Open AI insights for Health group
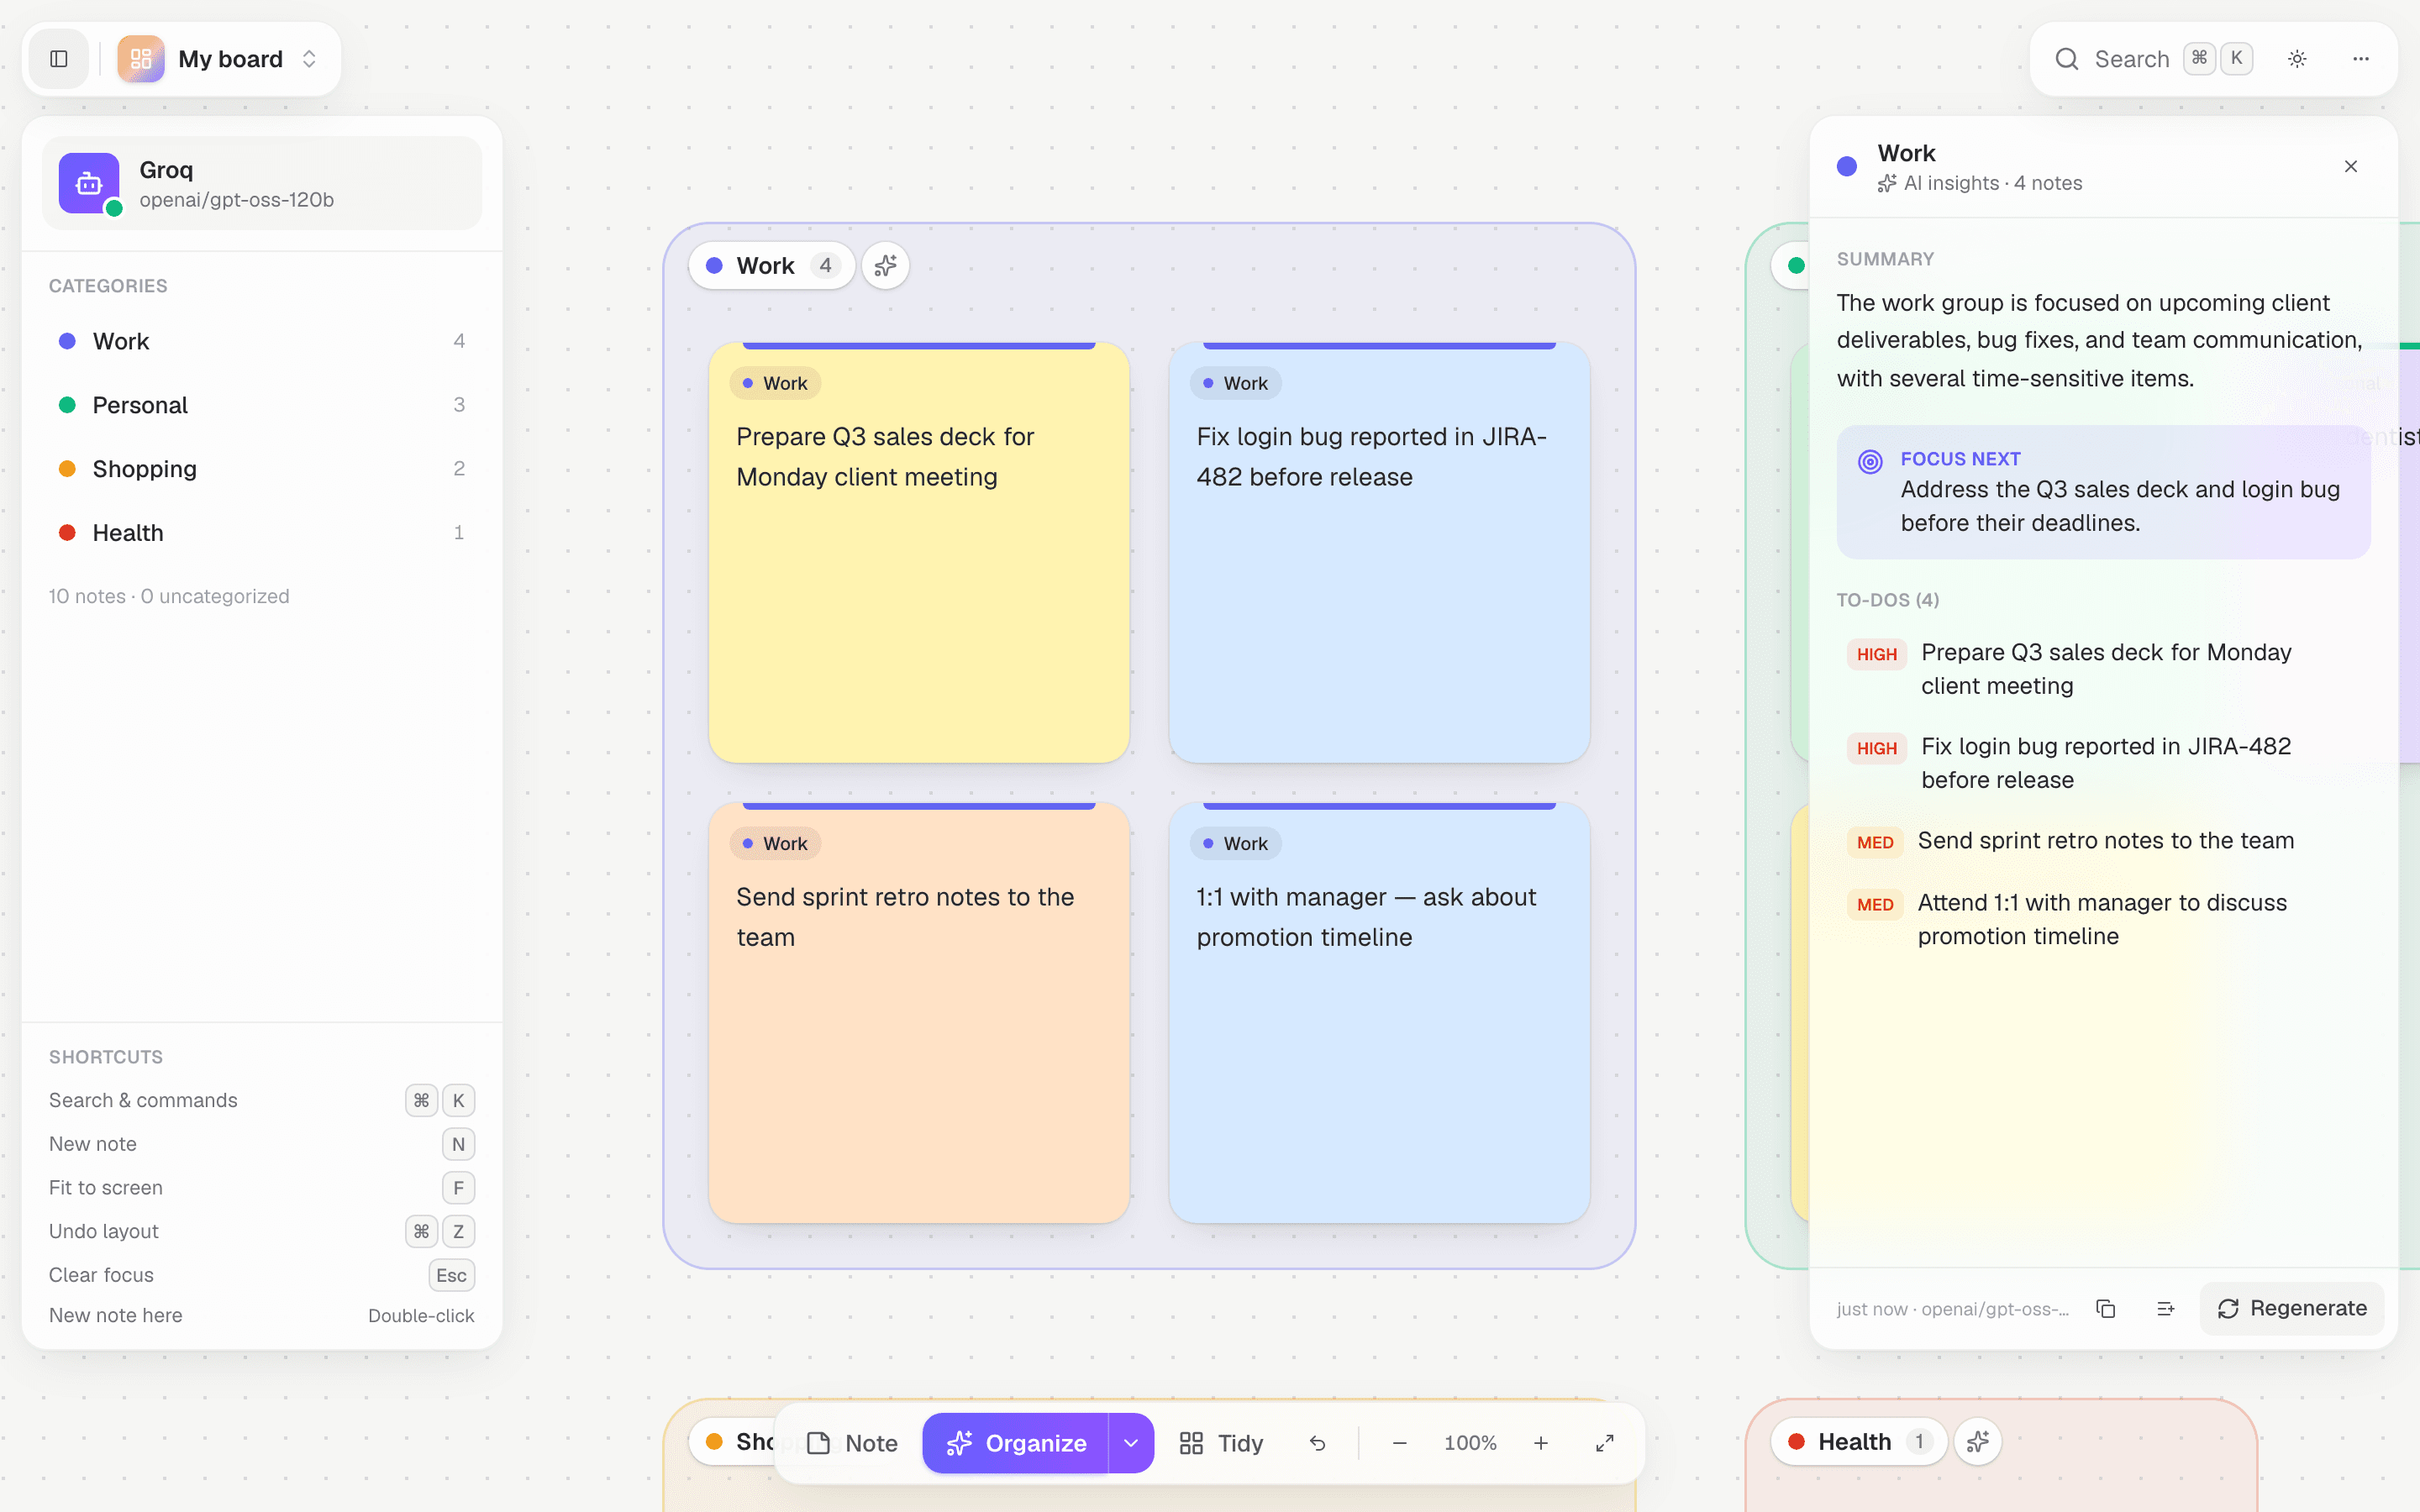 pyautogui.click(x=1977, y=1442)
